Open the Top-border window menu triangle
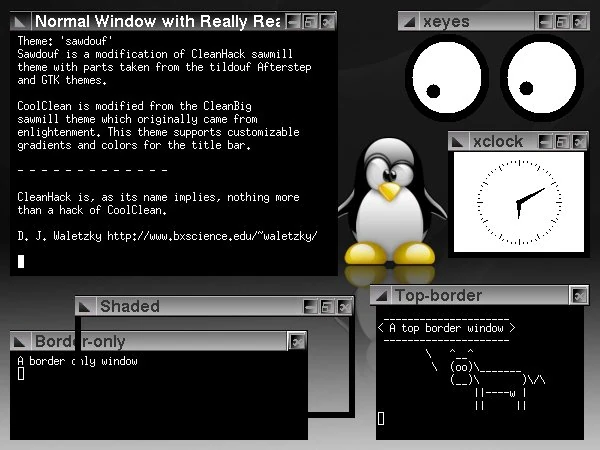600x450 pixels. (381, 295)
